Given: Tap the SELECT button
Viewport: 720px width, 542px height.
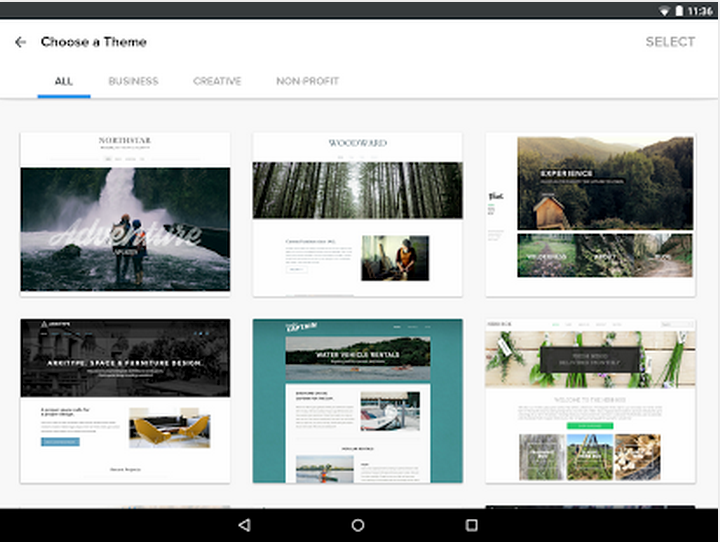Looking at the screenshot, I should (670, 42).
